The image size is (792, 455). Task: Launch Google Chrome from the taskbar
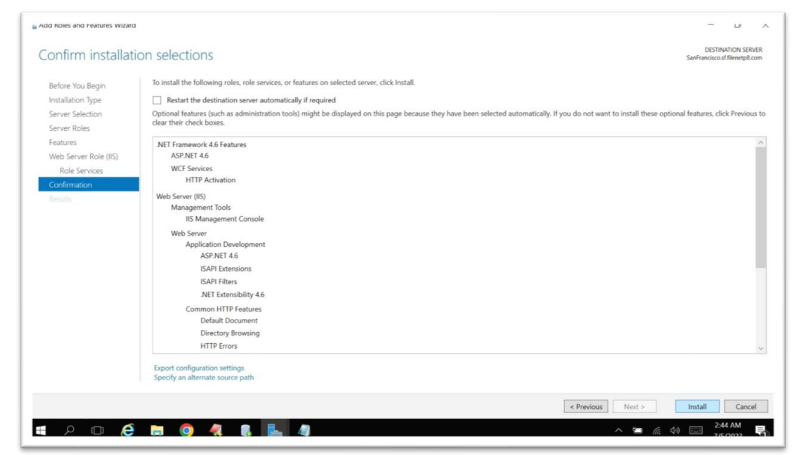(x=186, y=430)
